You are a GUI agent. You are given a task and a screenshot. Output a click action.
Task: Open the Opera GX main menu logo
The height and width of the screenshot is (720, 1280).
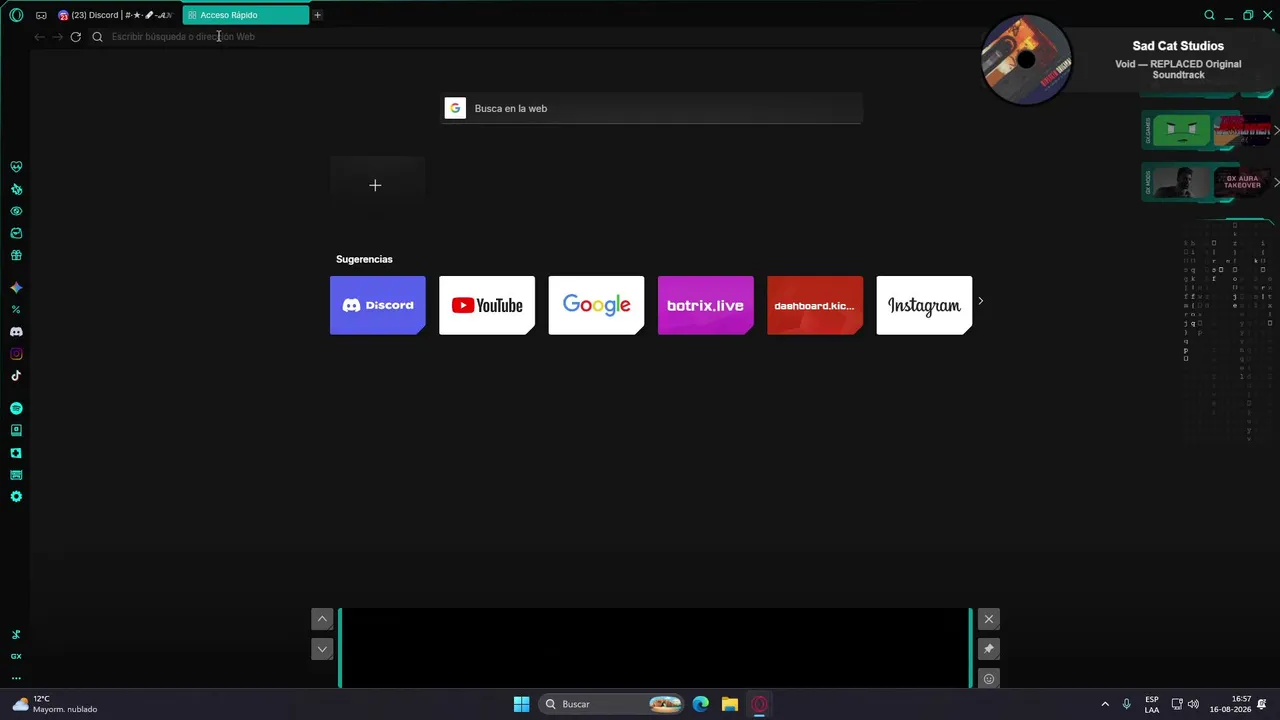tap(16, 15)
